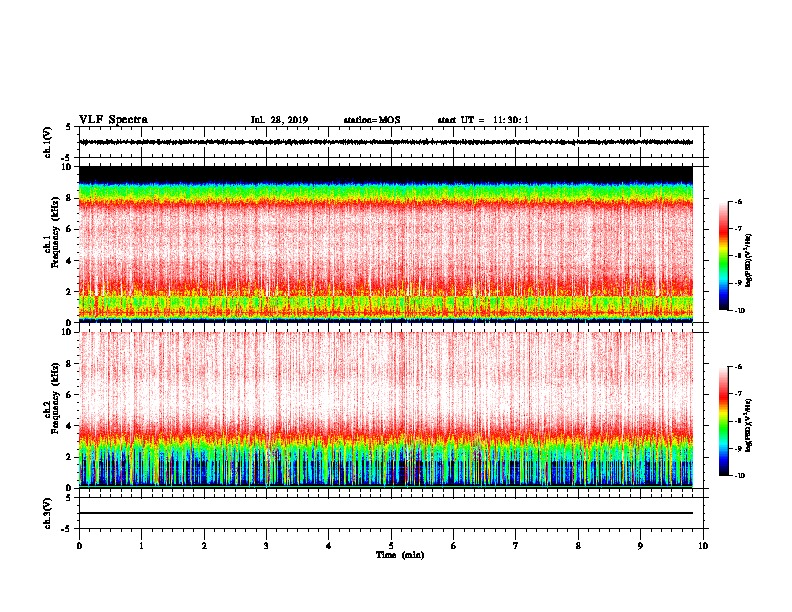Image resolution: width=792 pixels, height=612 pixels.
Task: Select the date text "Jul. 28, 2019"
Action: pos(279,120)
